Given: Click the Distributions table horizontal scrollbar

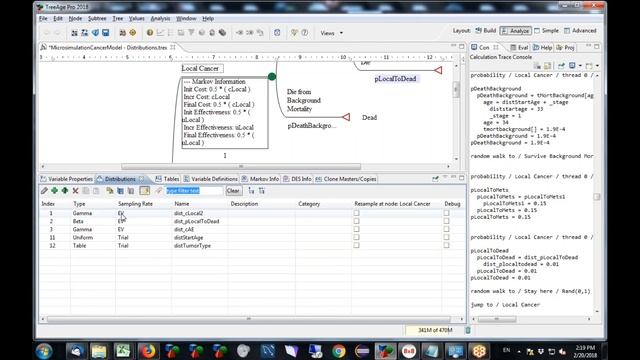Looking at the screenshot, I should (x=249, y=319).
